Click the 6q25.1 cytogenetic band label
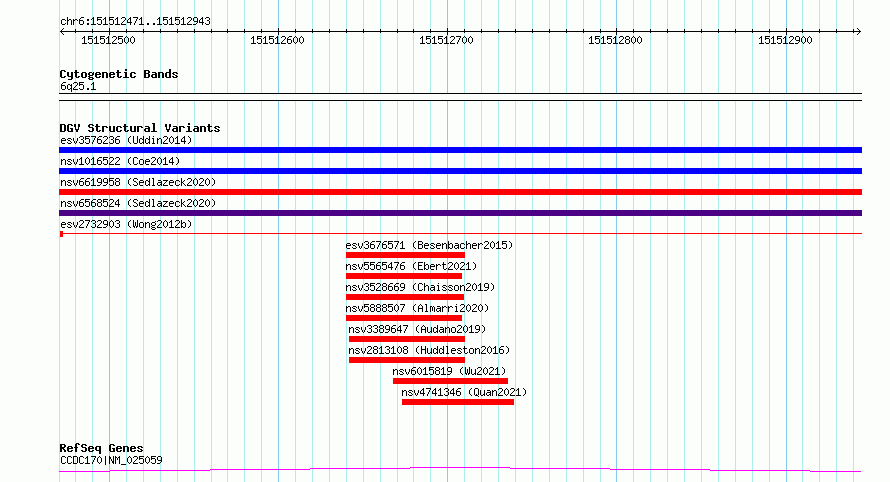 point(78,86)
